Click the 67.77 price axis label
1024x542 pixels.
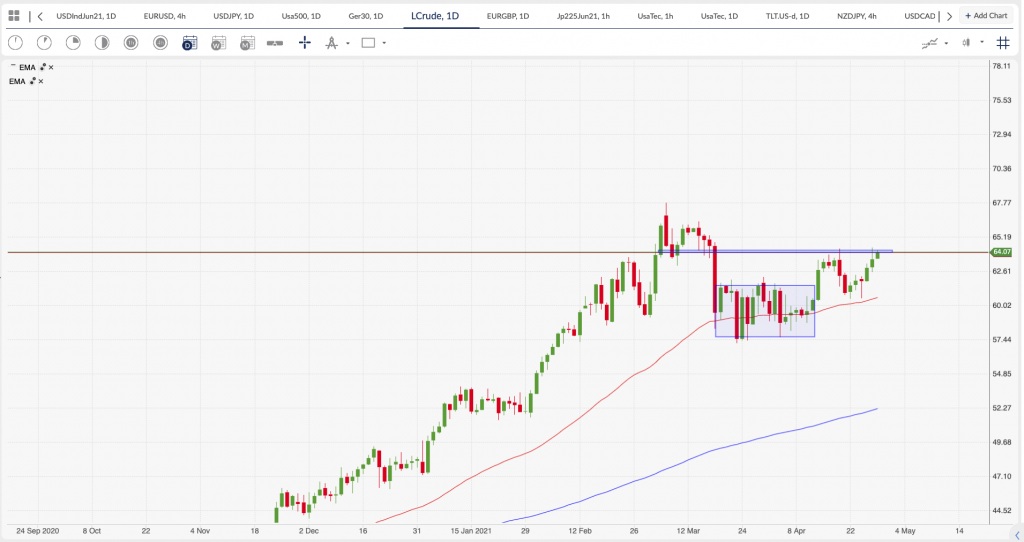pyautogui.click(x=1001, y=203)
